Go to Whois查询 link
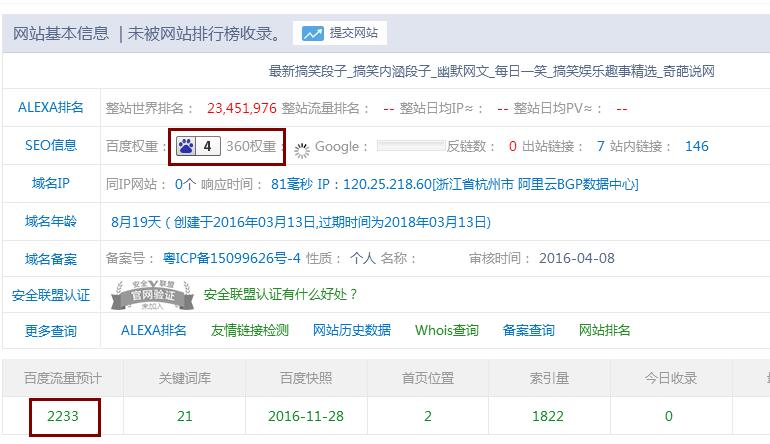The width and height of the screenshot is (770, 444). tap(446, 330)
